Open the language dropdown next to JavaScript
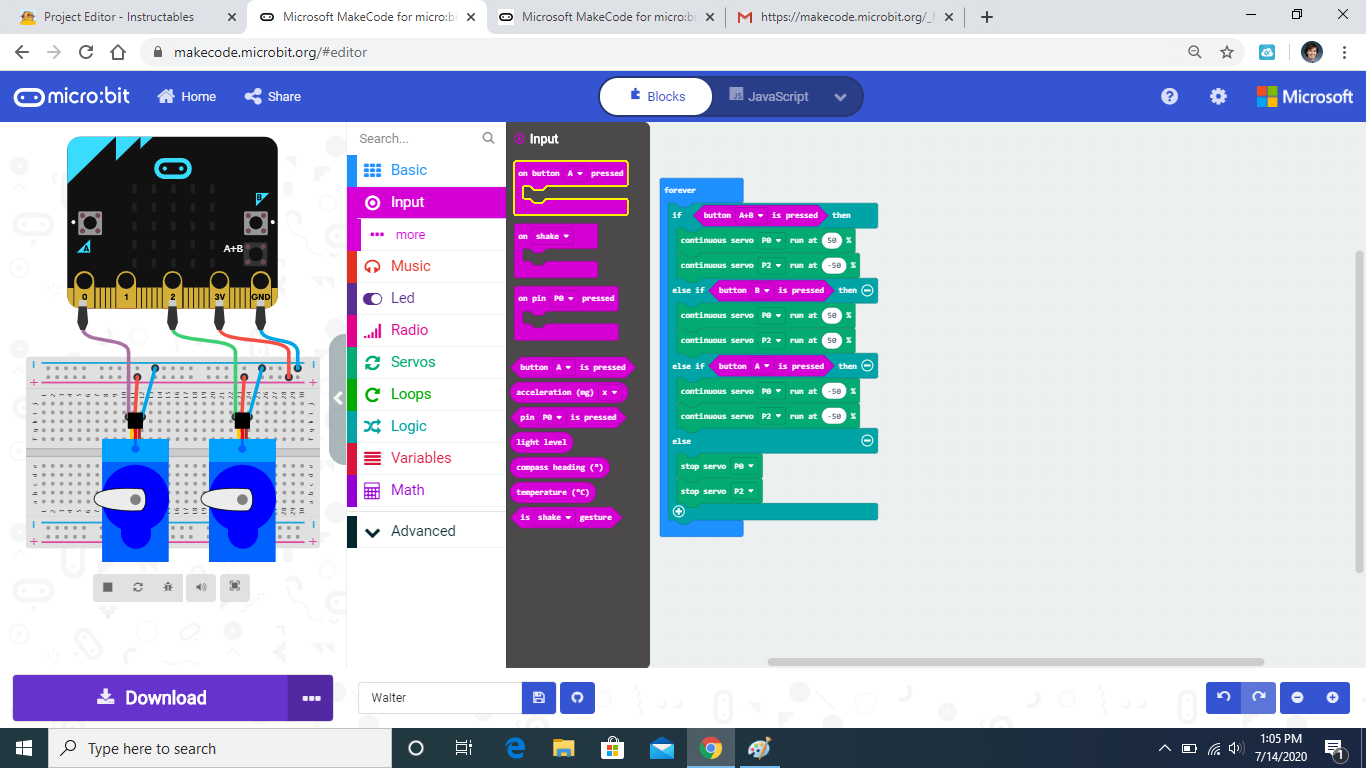This screenshot has width=1366, height=768. click(841, 97)
